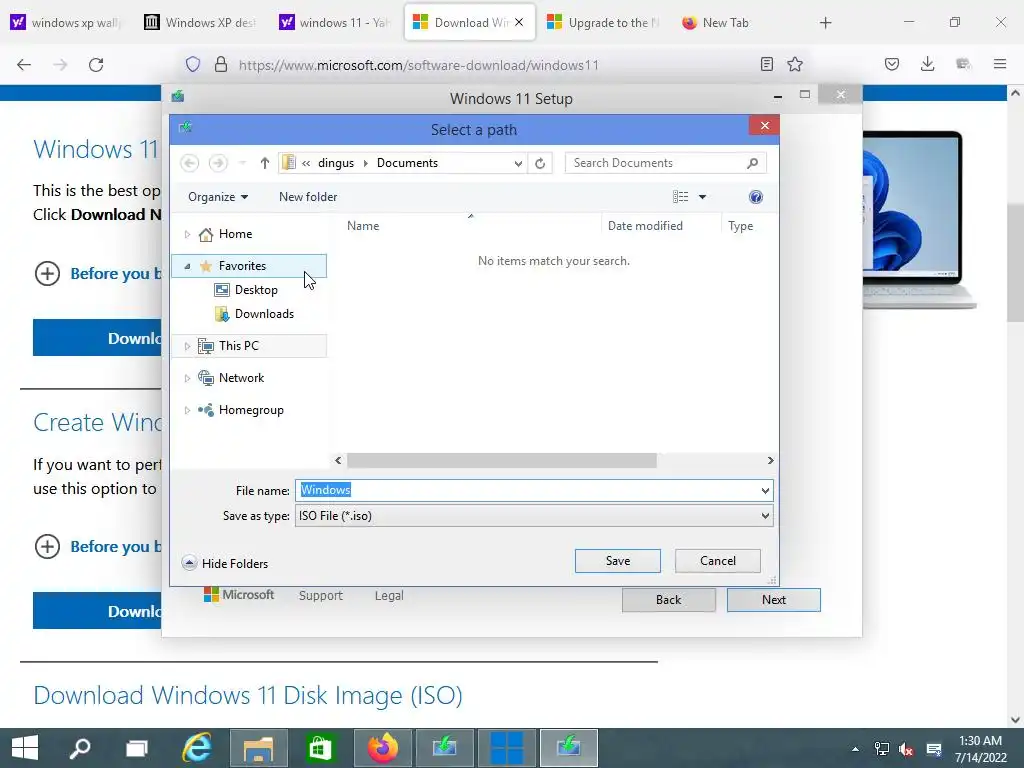Switch to 'windows 11 - Yah' tab
The image size is (1024, 768).
[336, 23]
